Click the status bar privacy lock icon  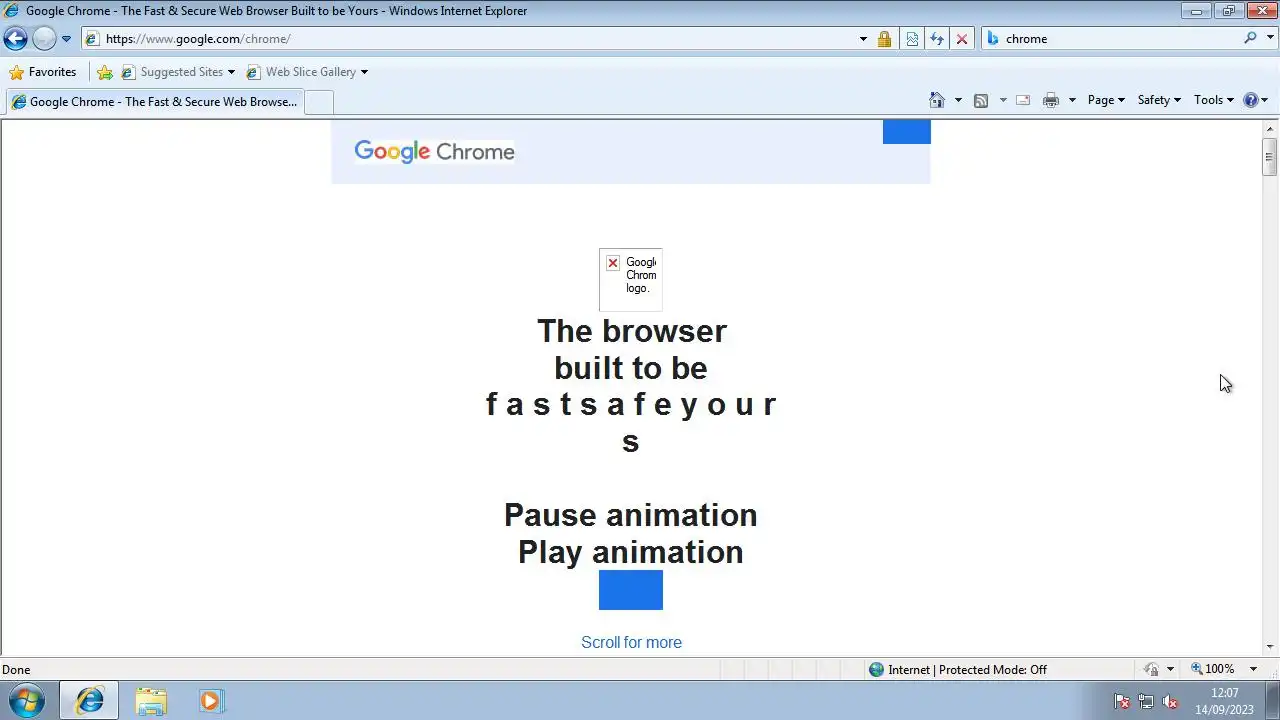point(1152,670)
